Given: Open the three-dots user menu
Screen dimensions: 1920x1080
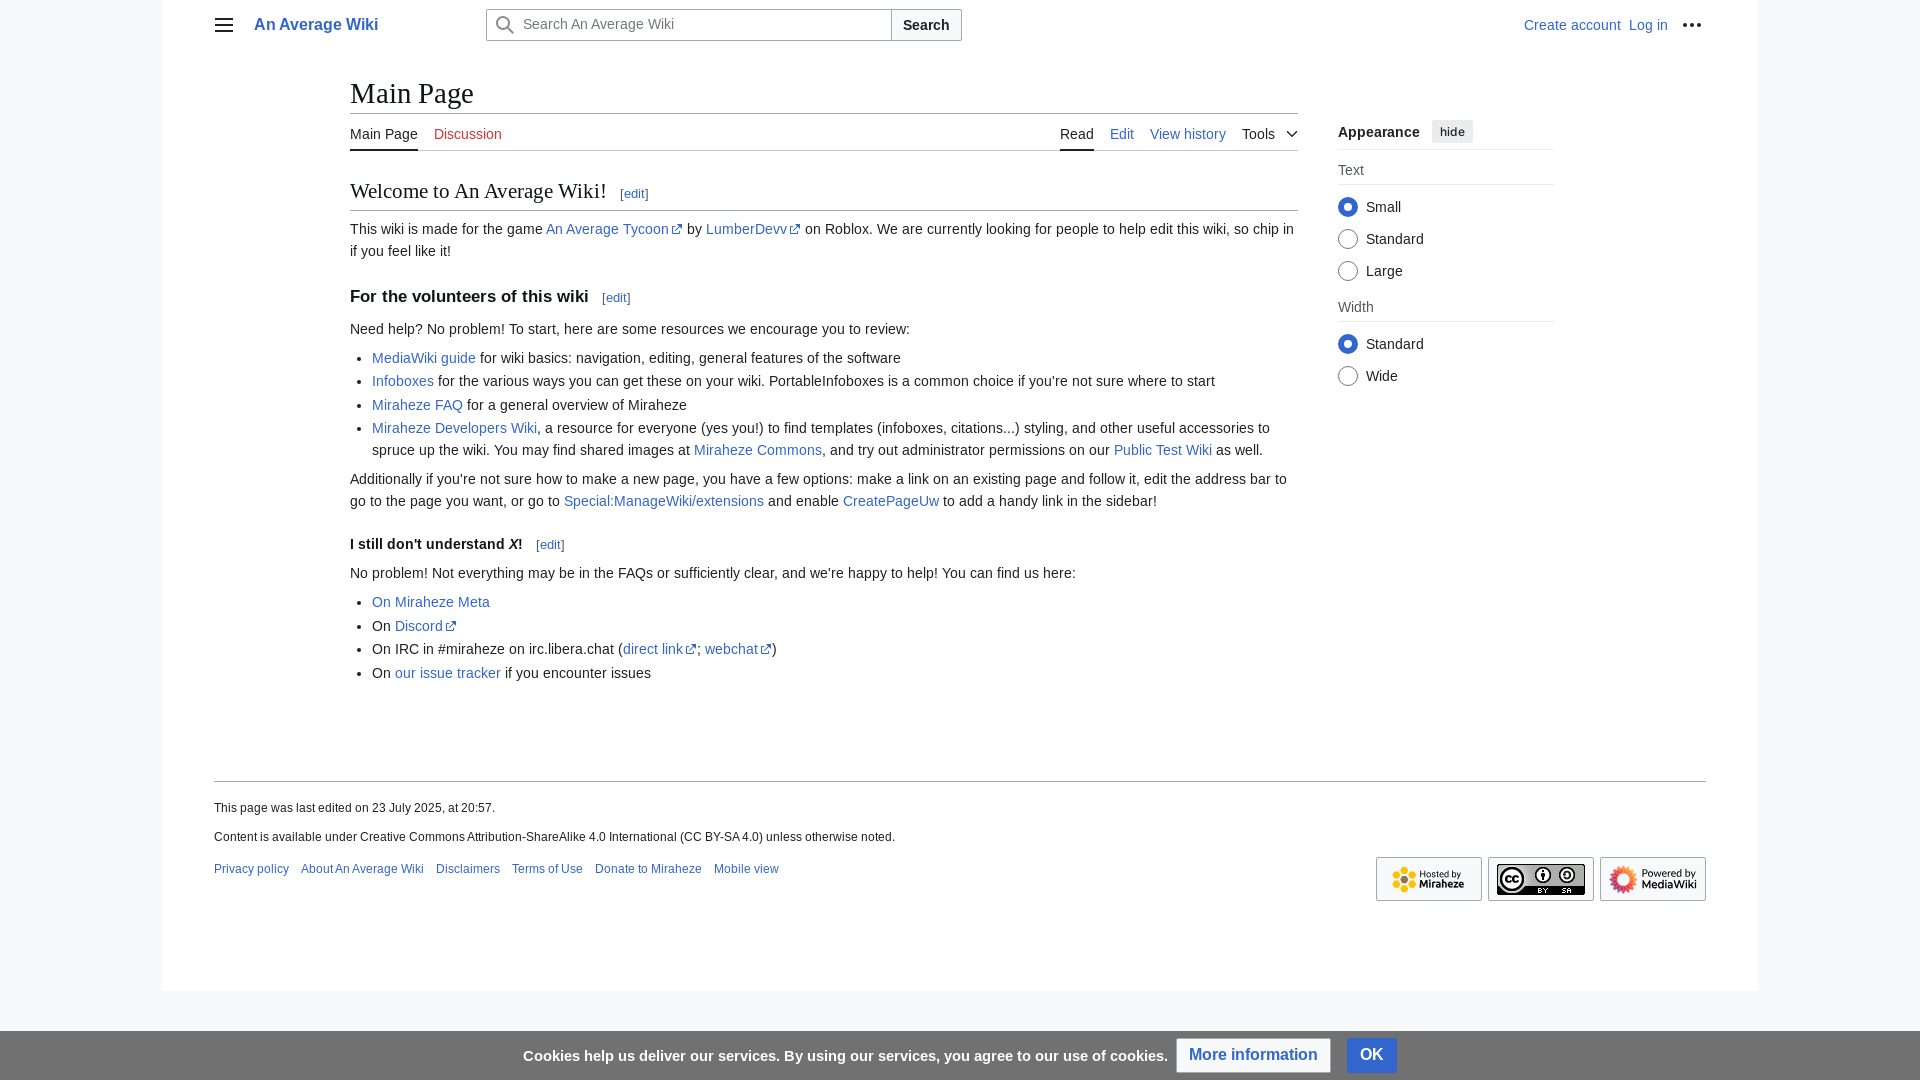Looking at the screenshot, I should [1692, 25].
